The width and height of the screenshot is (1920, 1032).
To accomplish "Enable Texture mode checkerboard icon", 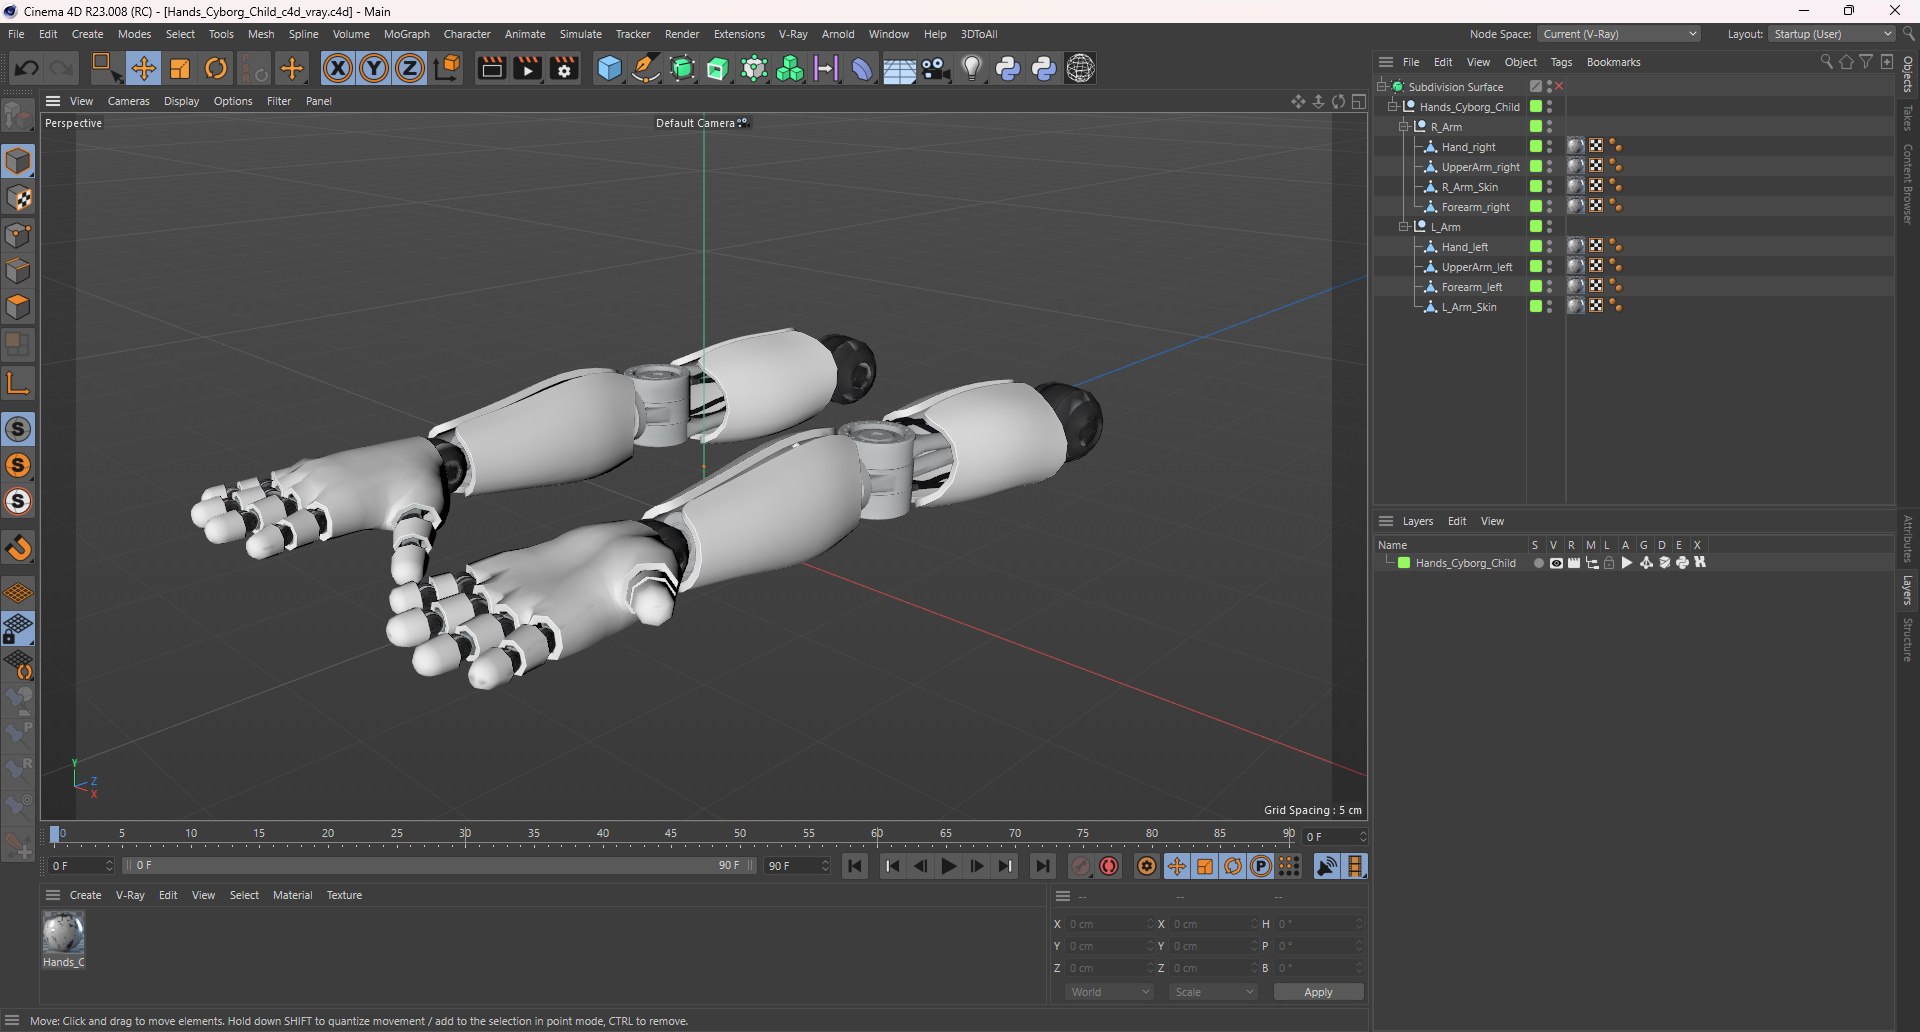I will point(18,198).
